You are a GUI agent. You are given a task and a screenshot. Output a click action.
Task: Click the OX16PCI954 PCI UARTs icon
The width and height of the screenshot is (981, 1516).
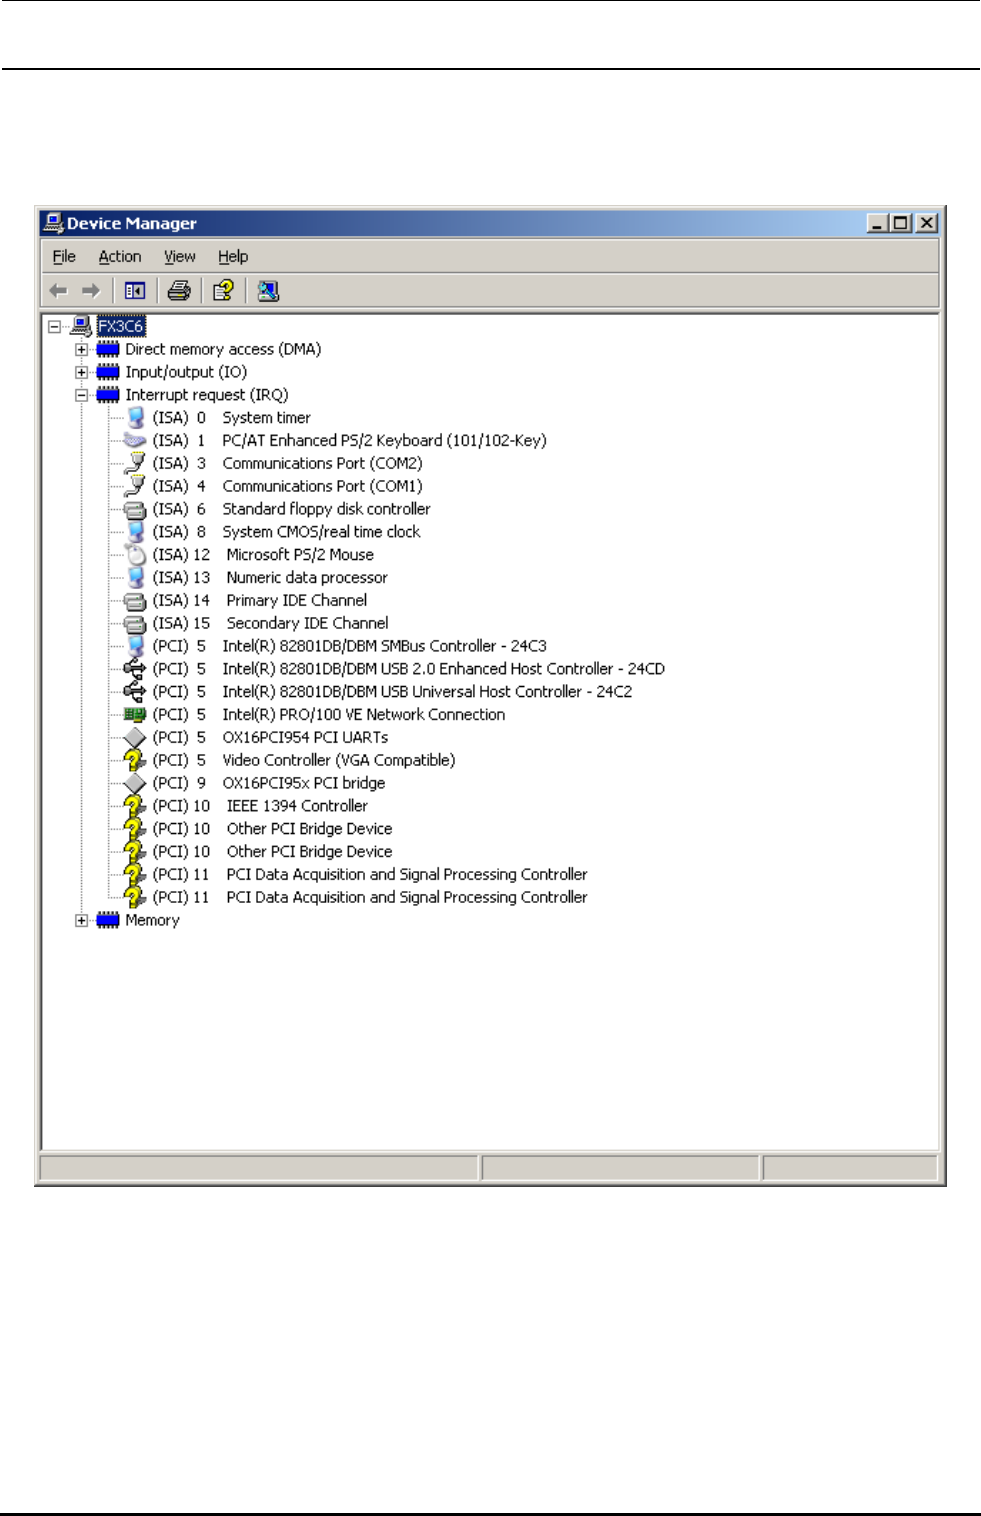coord(135,738)
